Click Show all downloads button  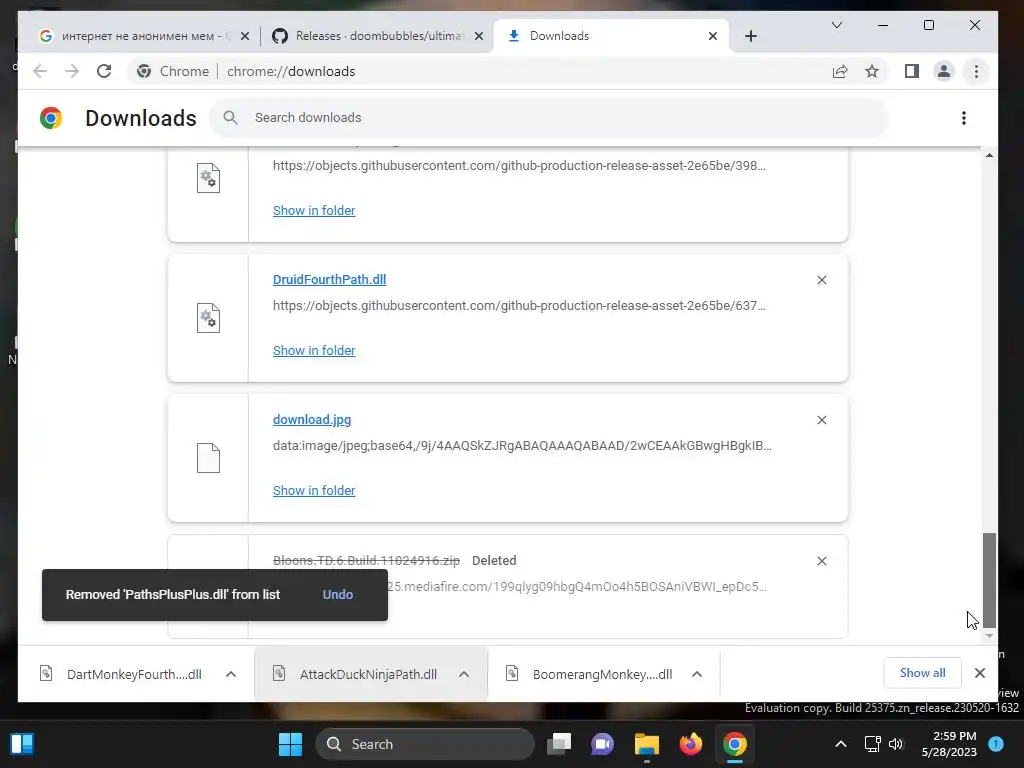(x=922, y=673)
